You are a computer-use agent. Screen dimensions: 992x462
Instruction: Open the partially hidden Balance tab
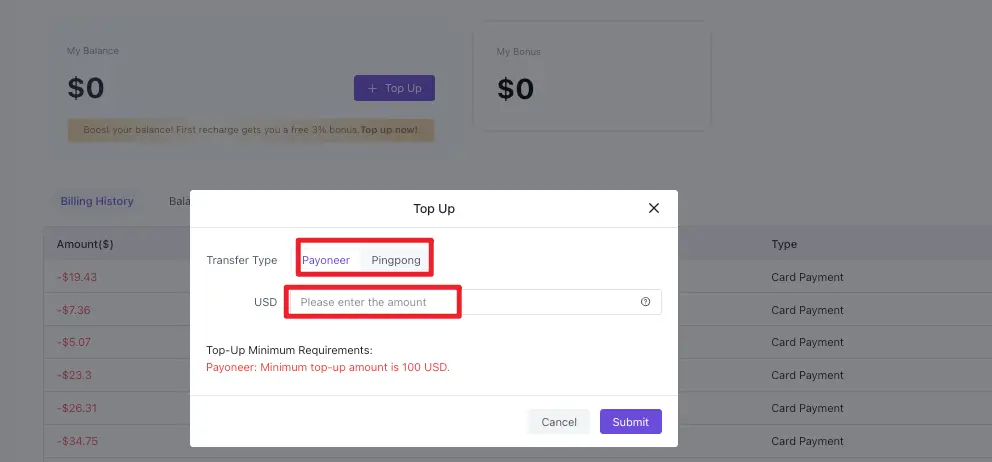tap(180, 201)
